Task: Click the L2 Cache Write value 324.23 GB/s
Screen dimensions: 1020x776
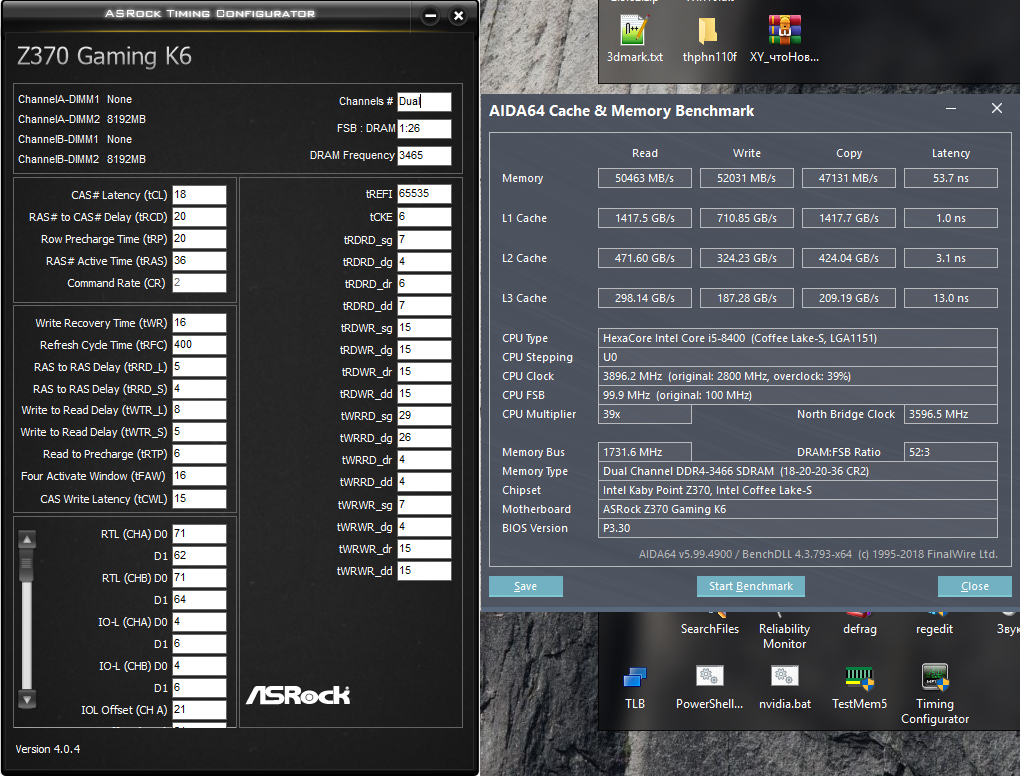Action: pyautogui.click(x=747, y=258)
